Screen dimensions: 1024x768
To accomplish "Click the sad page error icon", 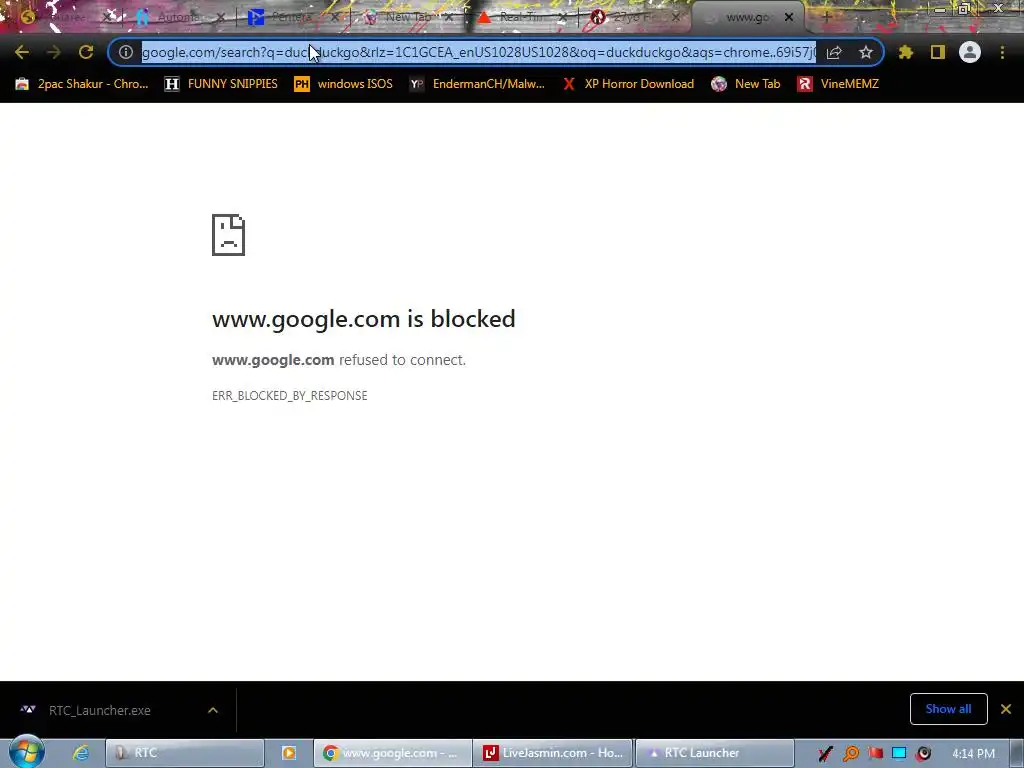I will [229, 235].
